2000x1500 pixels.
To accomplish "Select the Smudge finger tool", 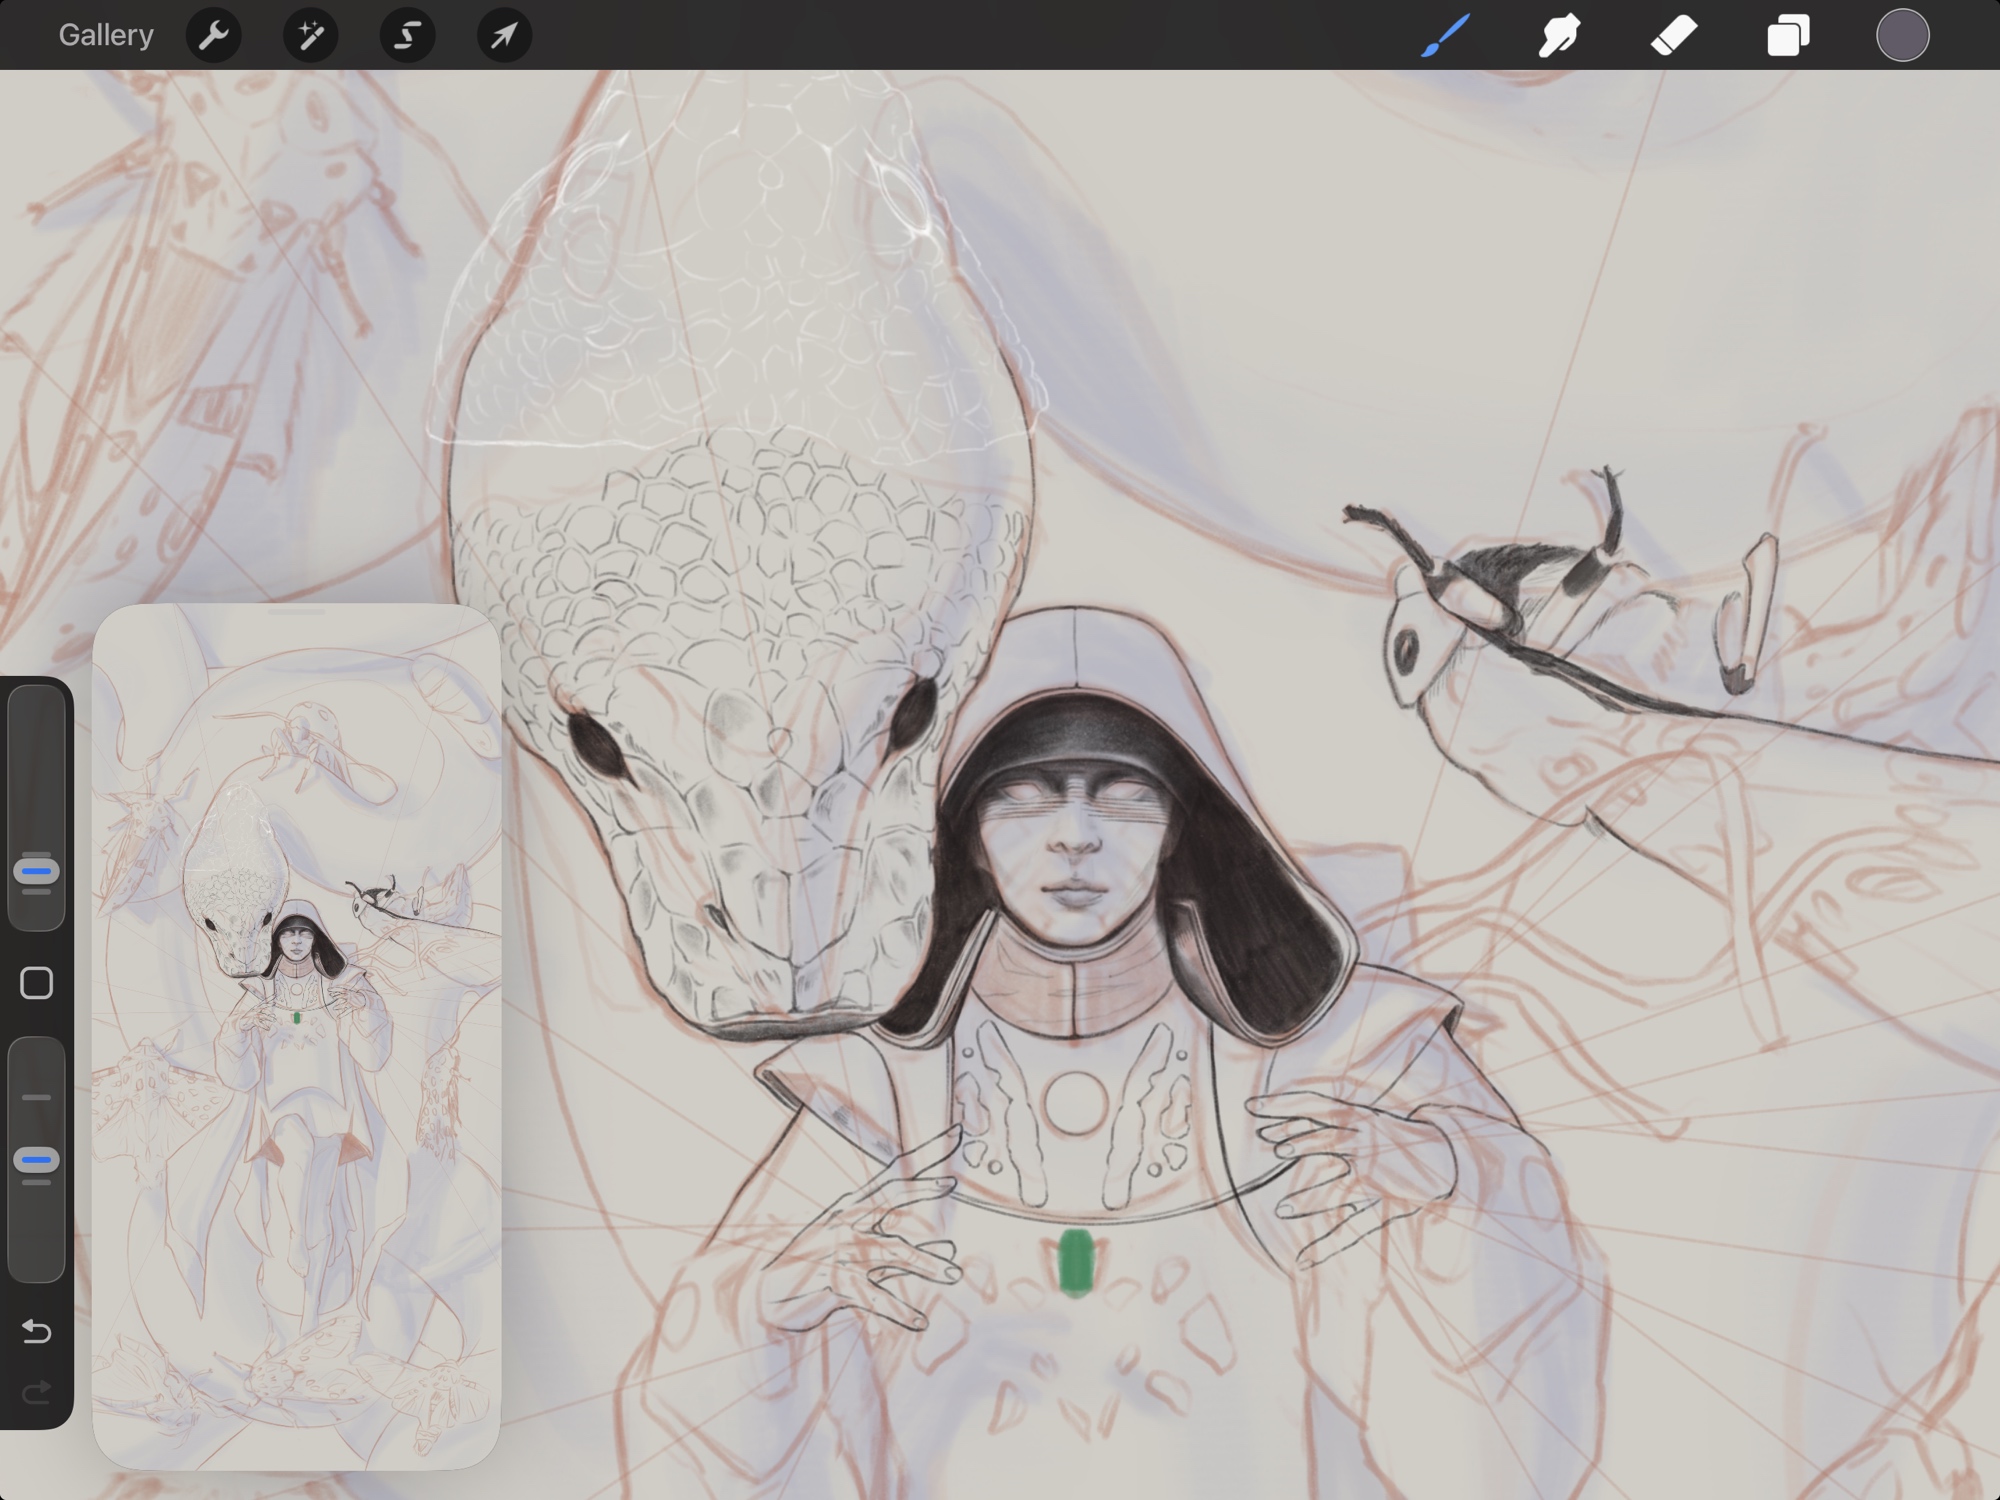I will tap(1559, 36).
